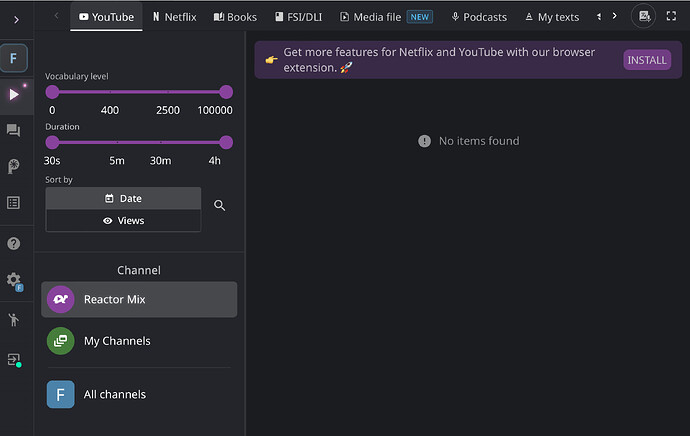This screenshot has width=690, height=436.
Task: Click the subtitle export icon in top bar
Action: tap(644, 16)
